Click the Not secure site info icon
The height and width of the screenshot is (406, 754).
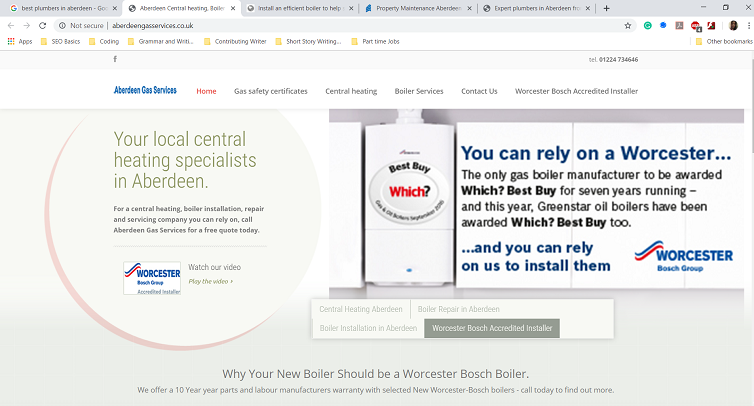click(x=62, y=25)
